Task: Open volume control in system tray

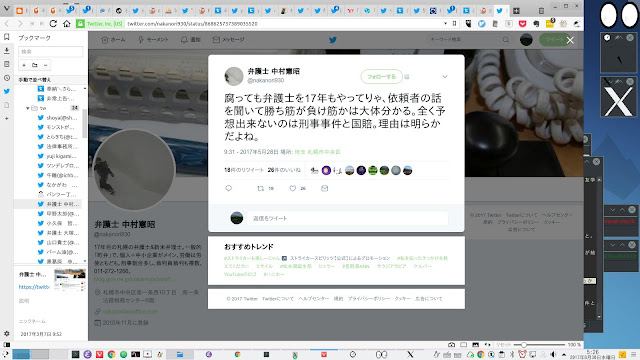Action: pos(553,354)
